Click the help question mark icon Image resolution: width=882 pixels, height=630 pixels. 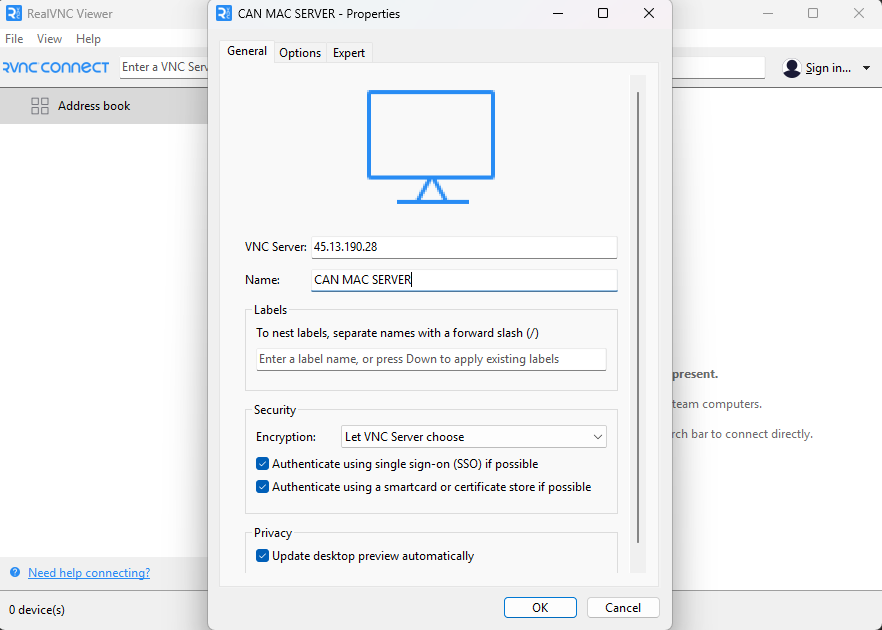point(15,572)
